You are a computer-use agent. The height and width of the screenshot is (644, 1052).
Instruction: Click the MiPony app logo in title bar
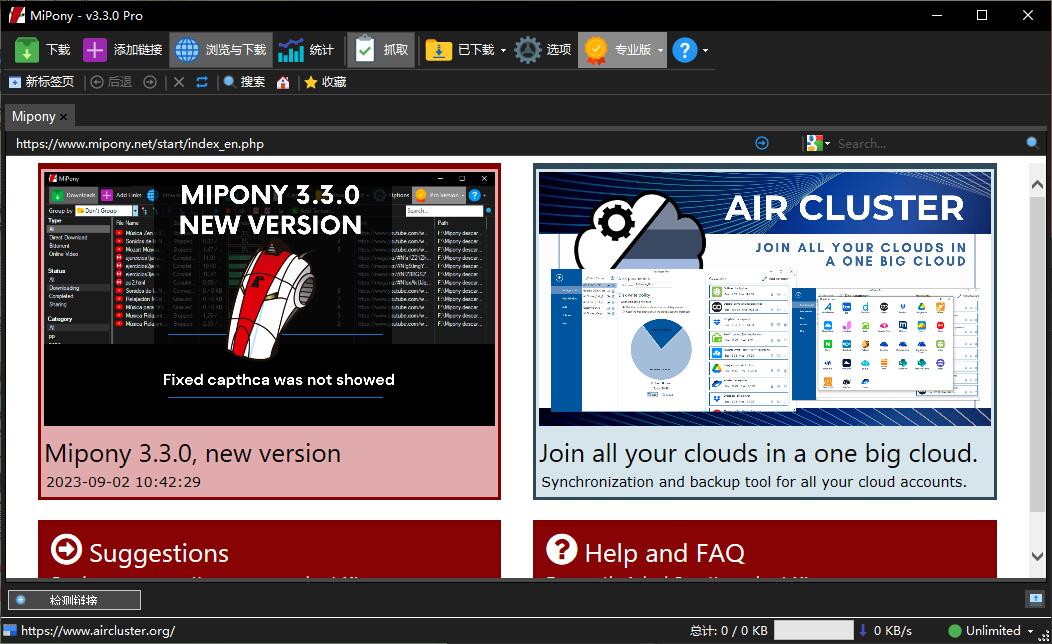pyautogui.click(x=17, y=15)
